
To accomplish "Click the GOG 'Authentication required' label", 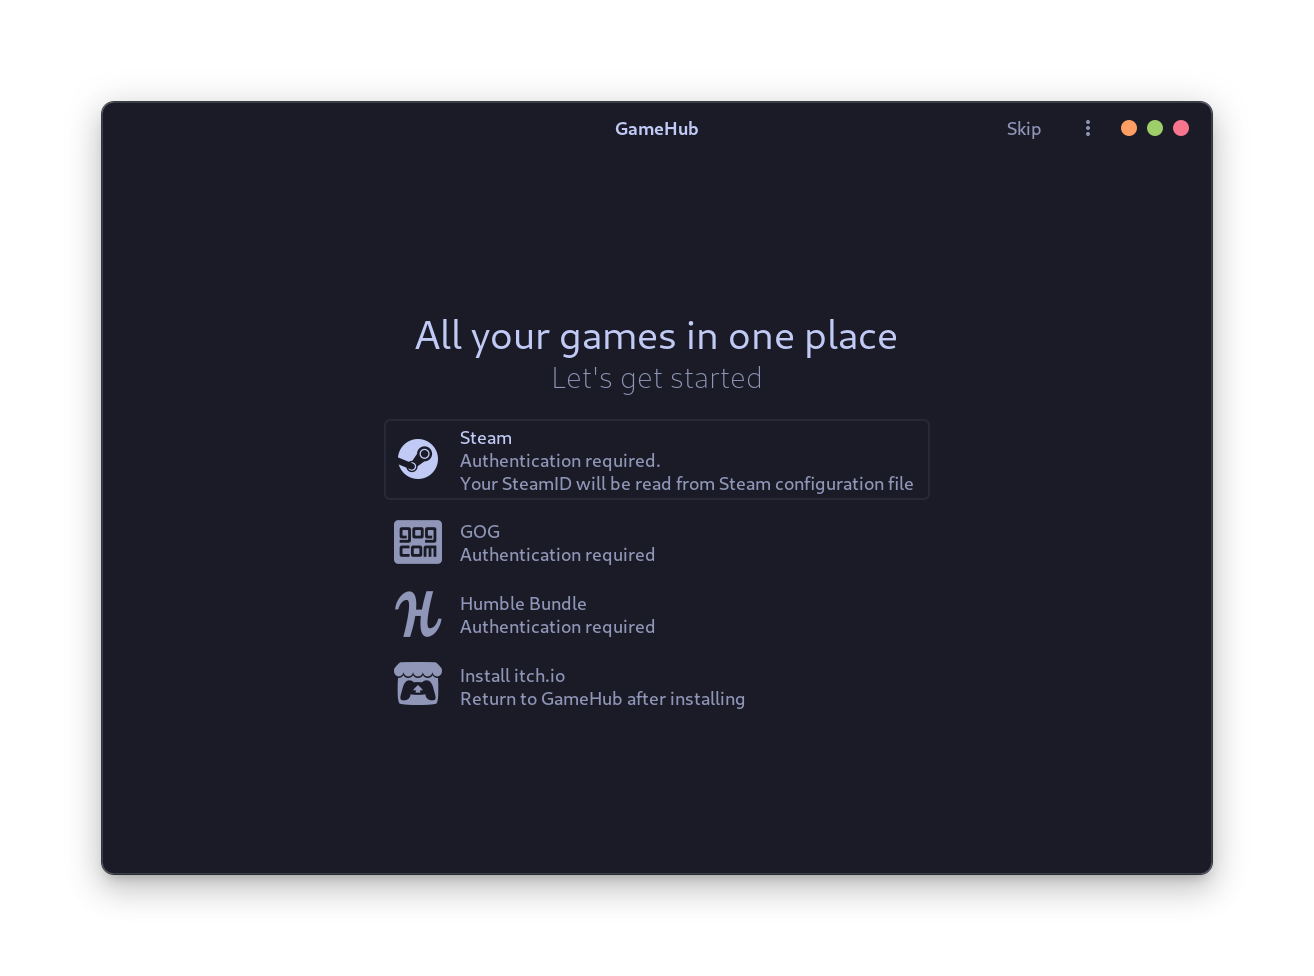I will pyautogui.click(x=557, y=554).
